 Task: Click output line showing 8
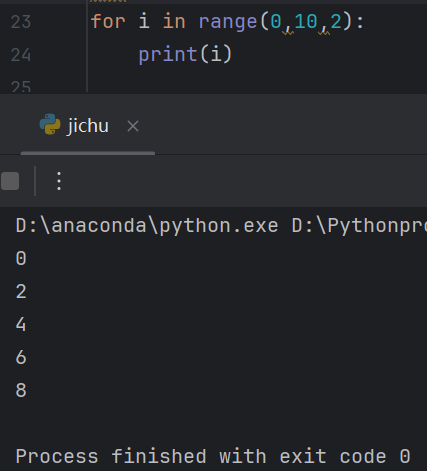[21, 390]
